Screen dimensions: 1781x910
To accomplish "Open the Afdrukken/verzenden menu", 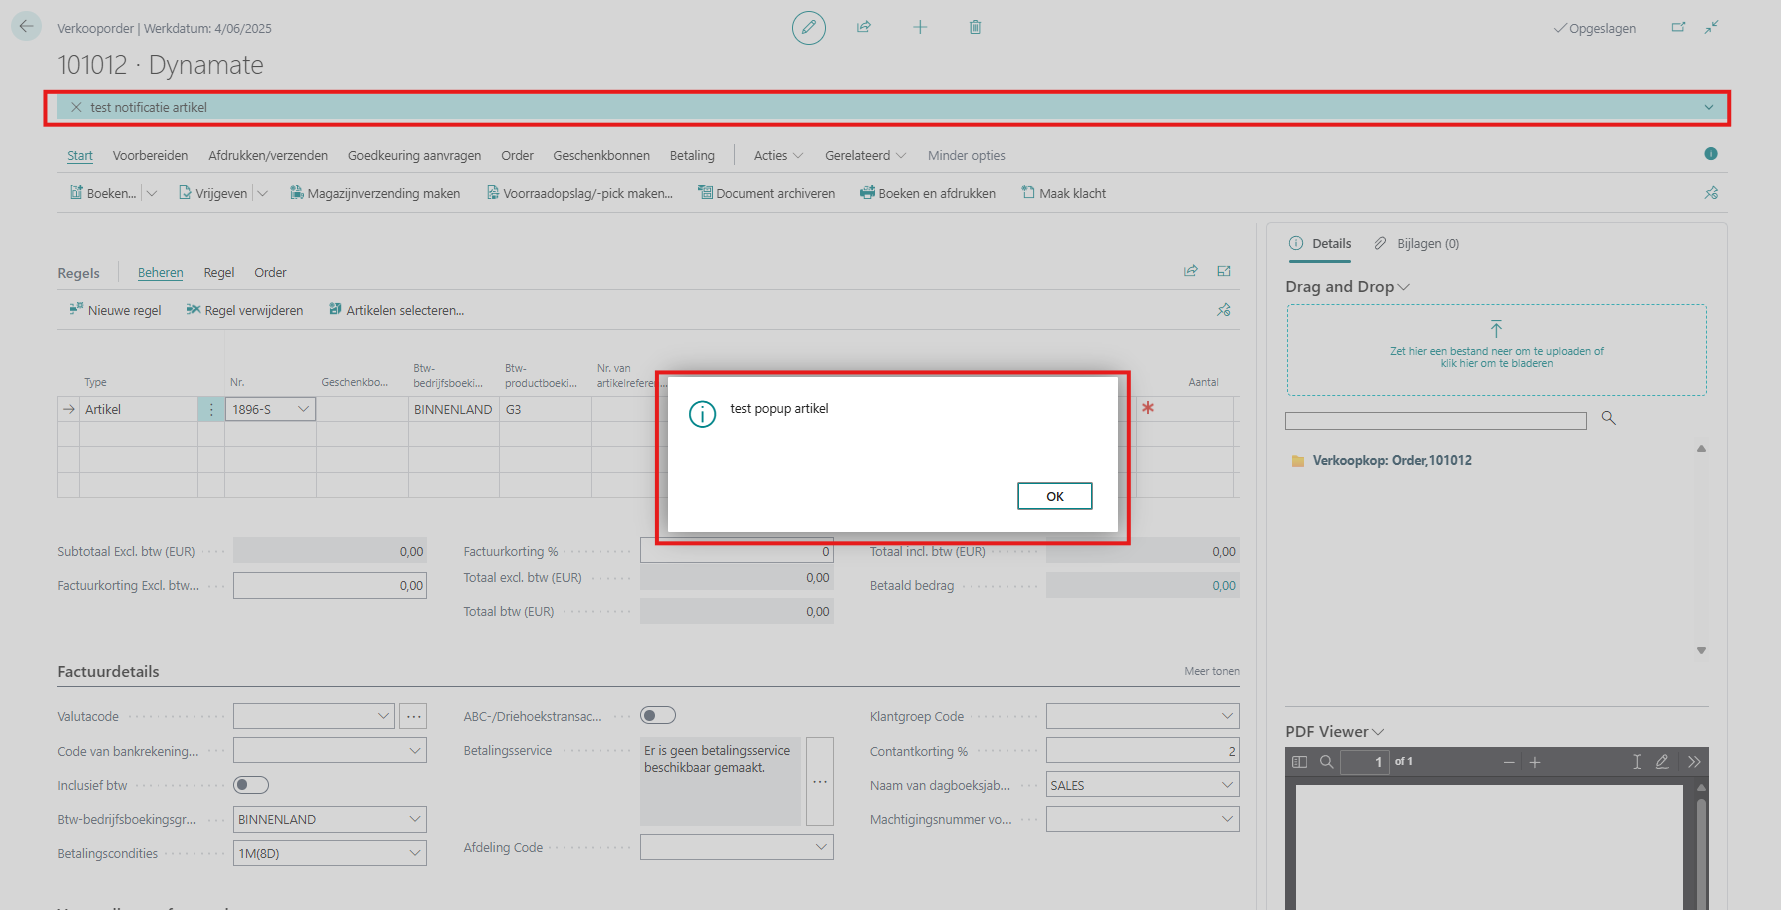I will point(268,156).
